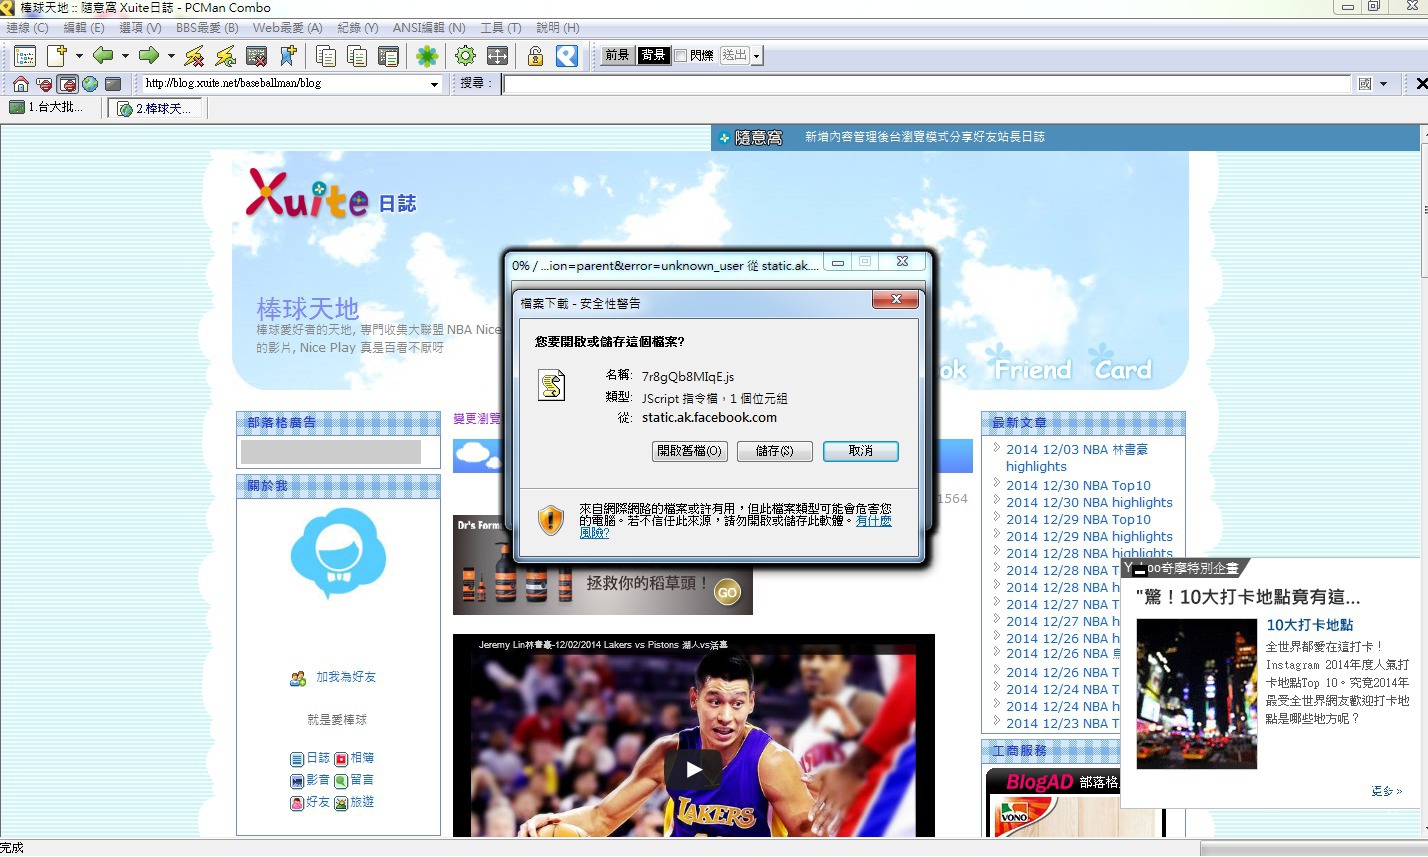Viewport: 1428px width, 857px height.
Task: Open the ANSI編輯 (N) menu
Action: (429, 28)
